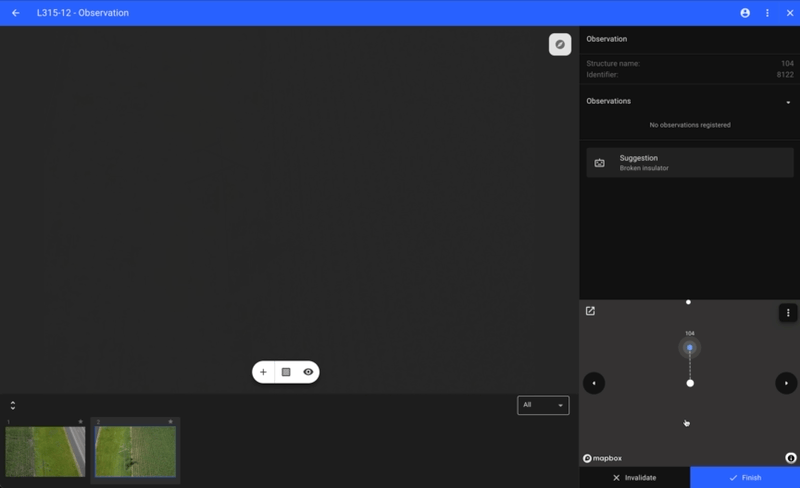Star the second thumbnail

pyautogui.click(x=170, y=422)
